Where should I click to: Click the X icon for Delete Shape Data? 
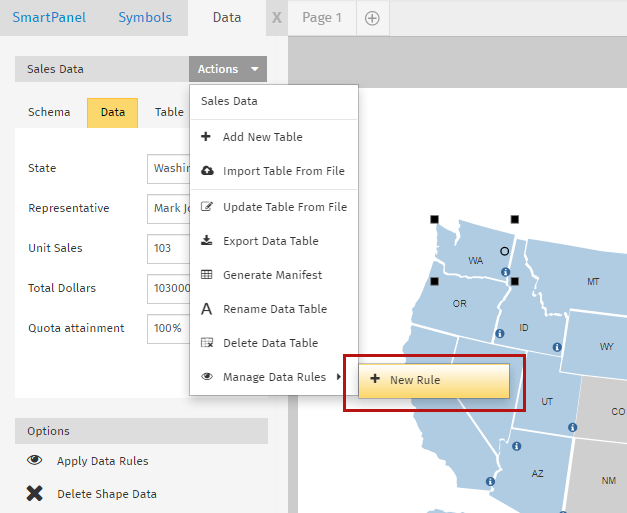[x=35, y=493]
